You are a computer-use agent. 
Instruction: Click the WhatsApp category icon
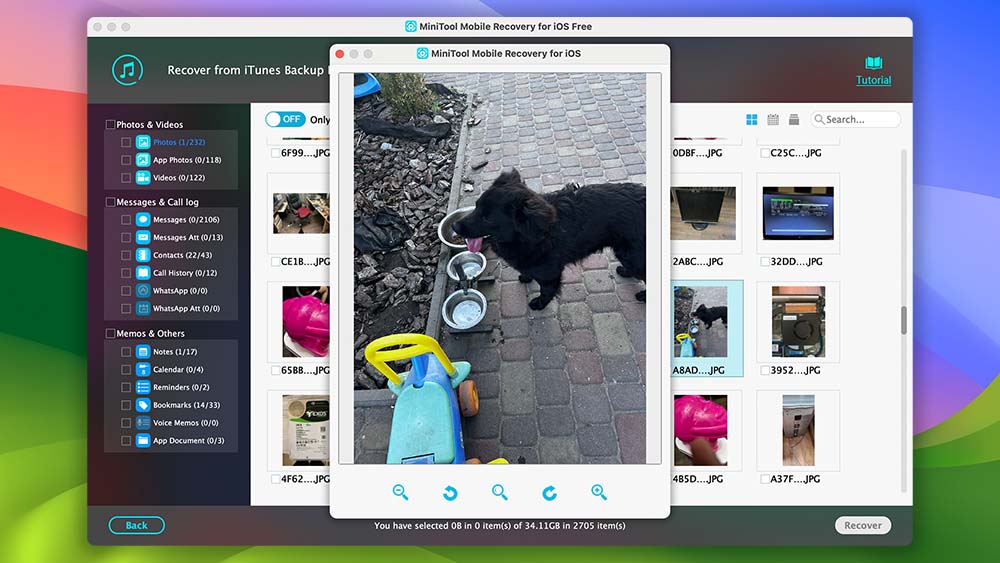click(143, 291)
